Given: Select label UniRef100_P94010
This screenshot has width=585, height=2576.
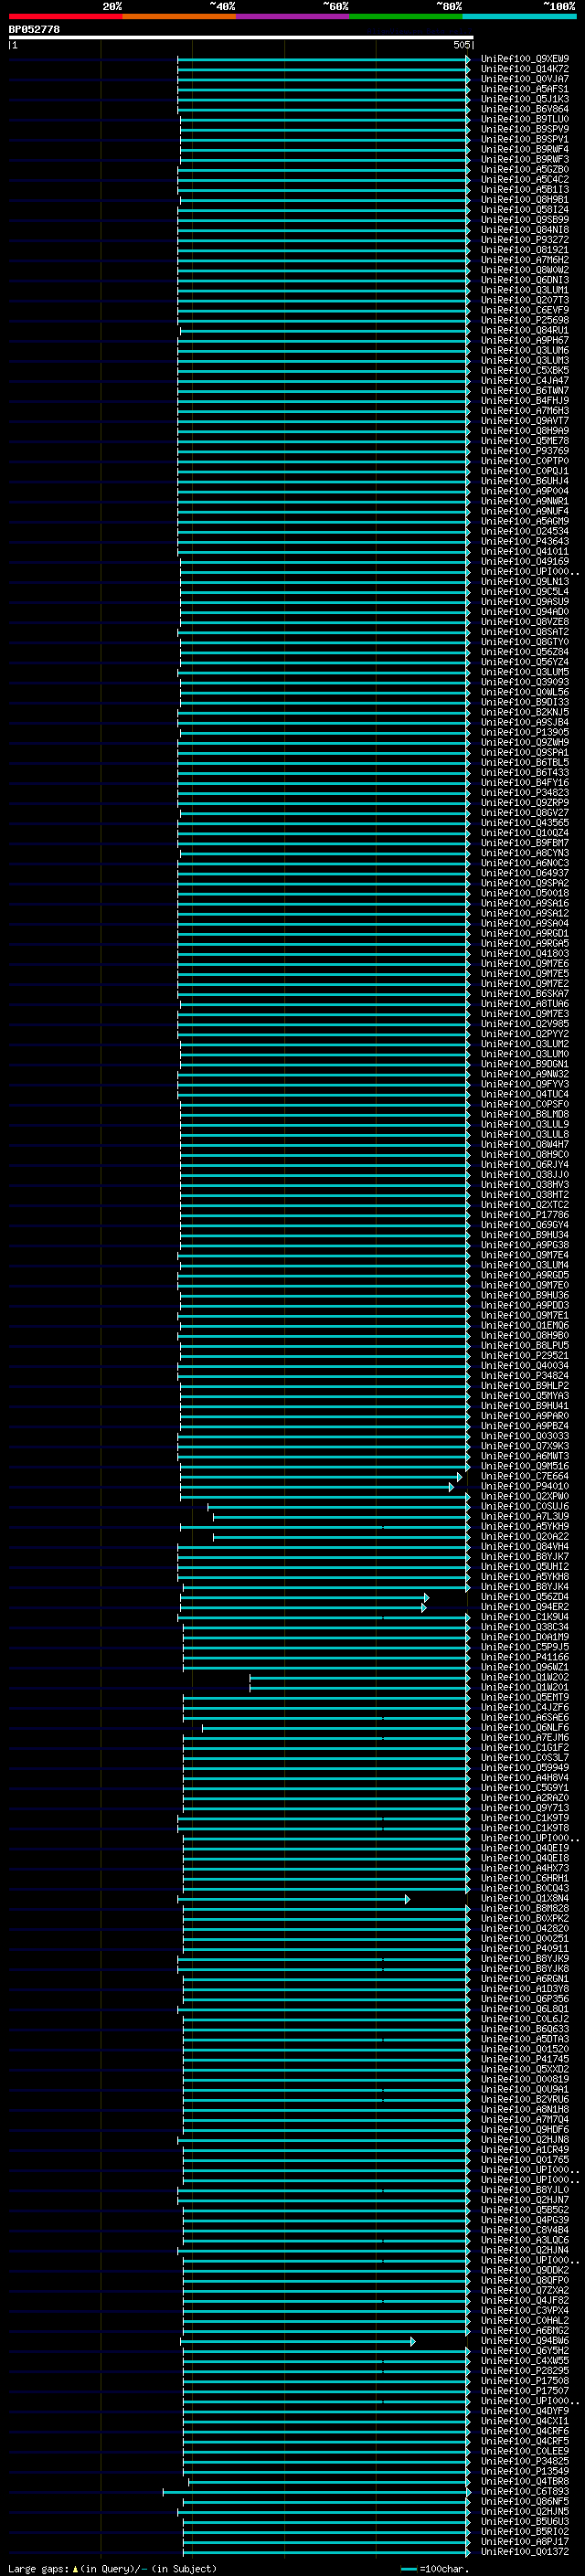Looking at the screenshot, I should [524, 1486].
